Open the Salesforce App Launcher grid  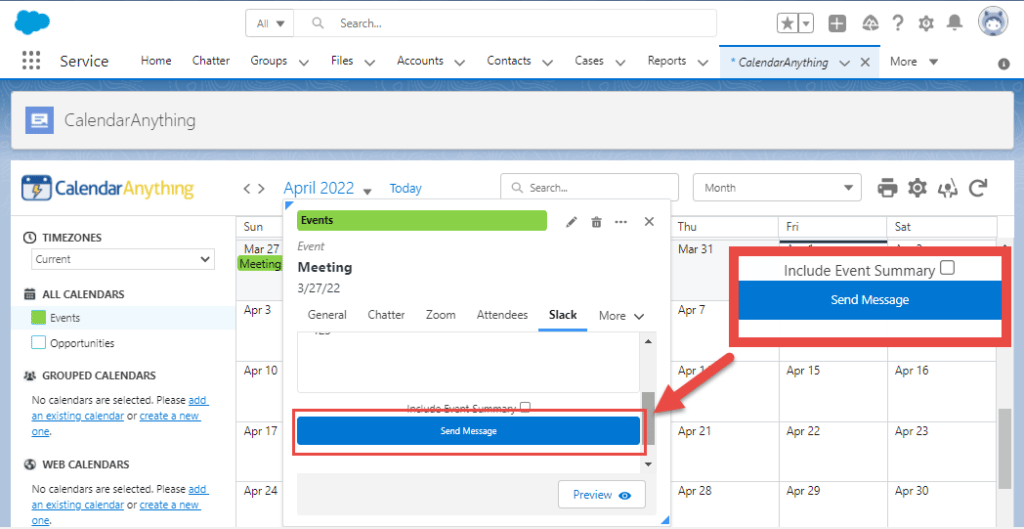pyautogui.click(x=31, y=61)
